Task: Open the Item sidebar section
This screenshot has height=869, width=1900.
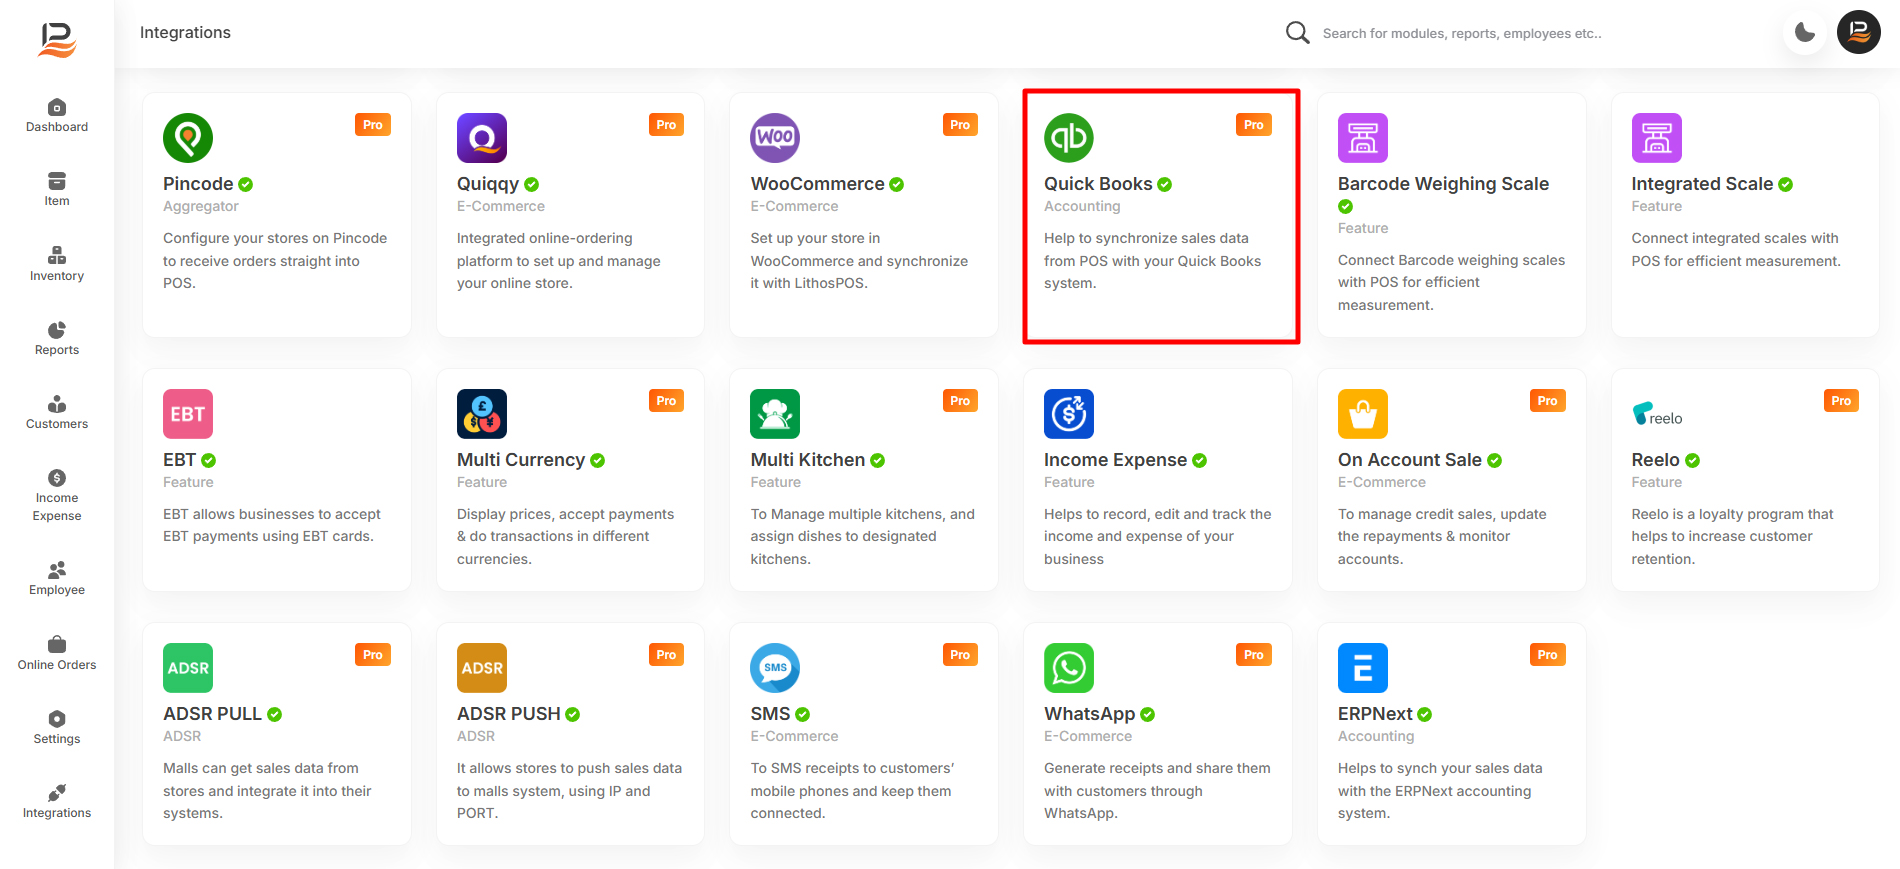Action: pos(57,190)
